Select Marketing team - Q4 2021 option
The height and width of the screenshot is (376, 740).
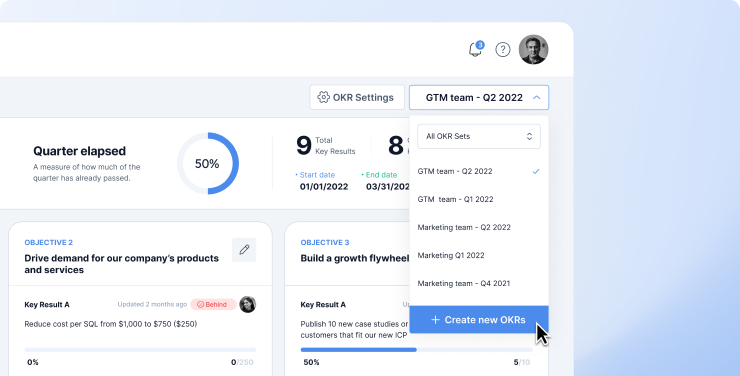point(479,283)
